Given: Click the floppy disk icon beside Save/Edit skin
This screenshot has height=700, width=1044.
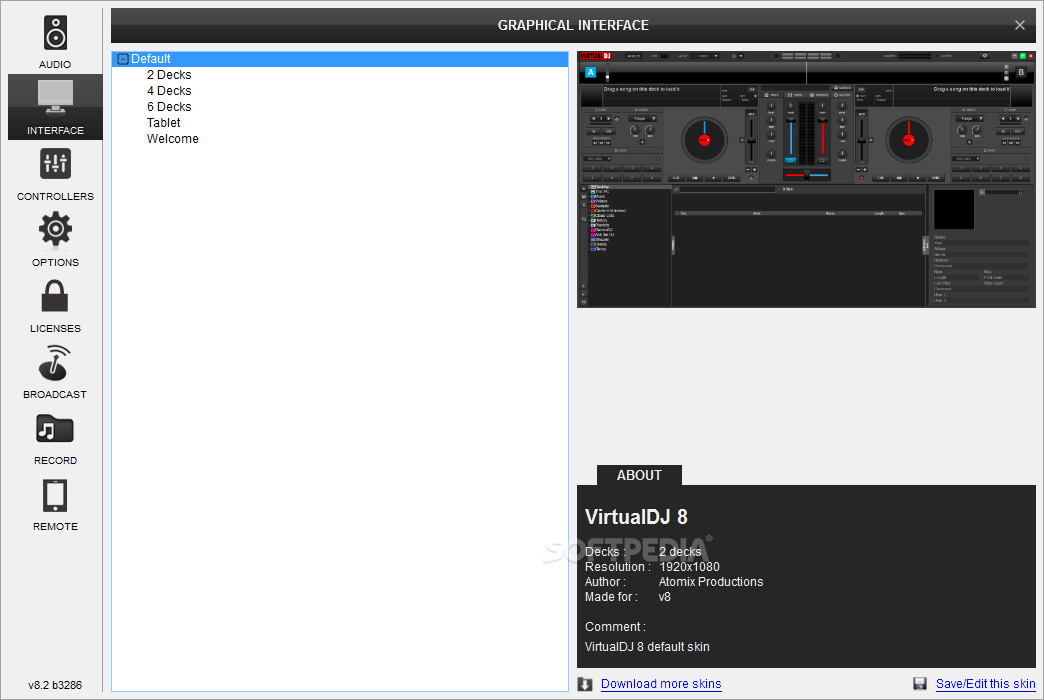Looking at the screenshot, I should tap(920, 684).
